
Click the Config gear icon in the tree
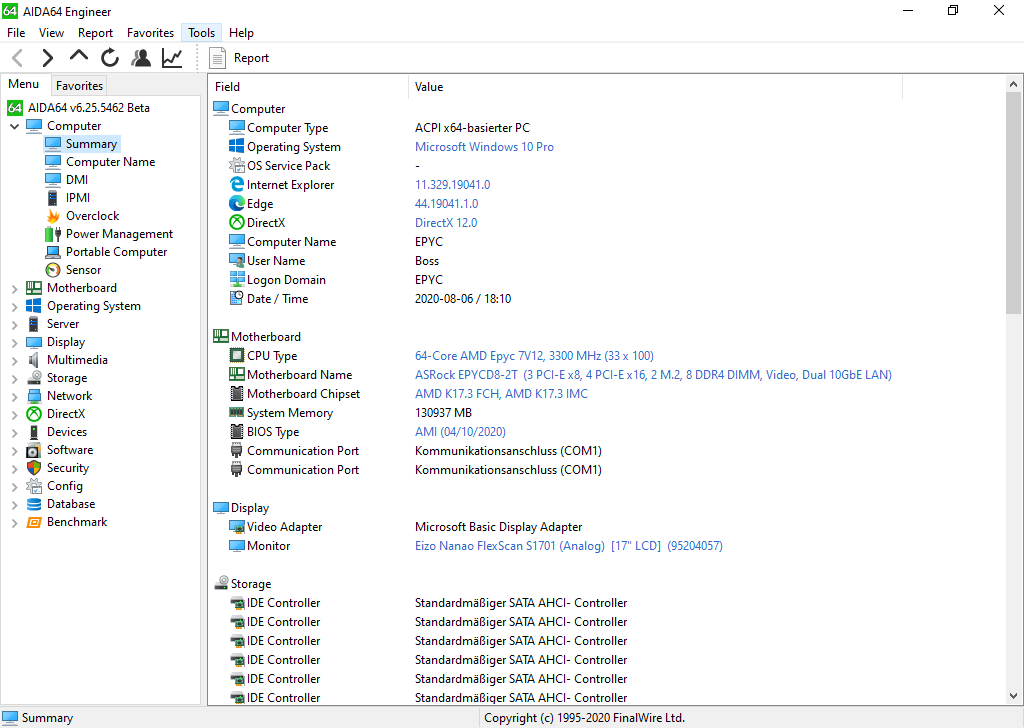[34, 486]
